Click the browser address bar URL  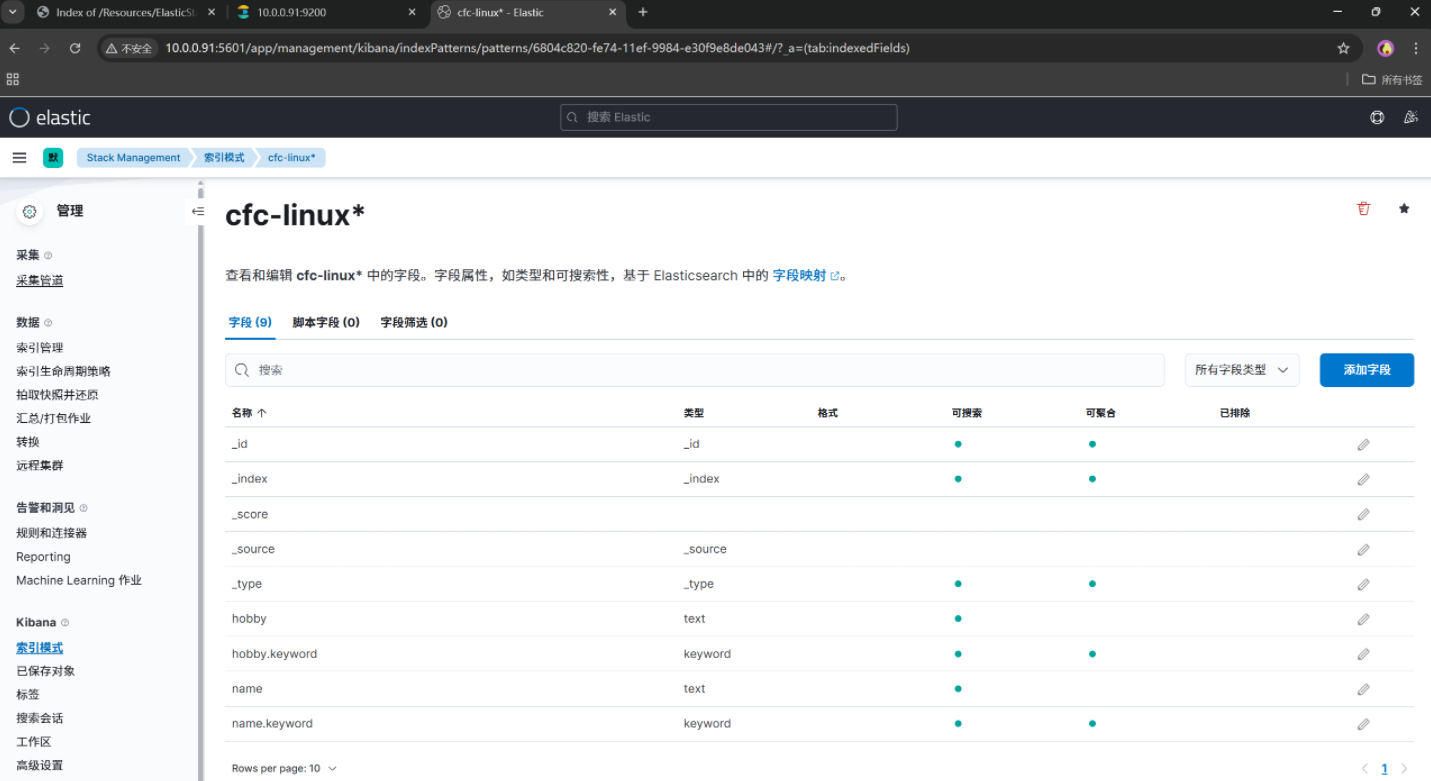537,48
